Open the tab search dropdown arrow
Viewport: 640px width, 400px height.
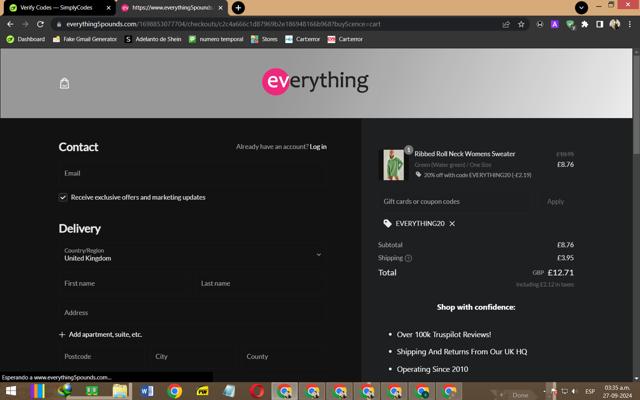(x=581, y=8)
